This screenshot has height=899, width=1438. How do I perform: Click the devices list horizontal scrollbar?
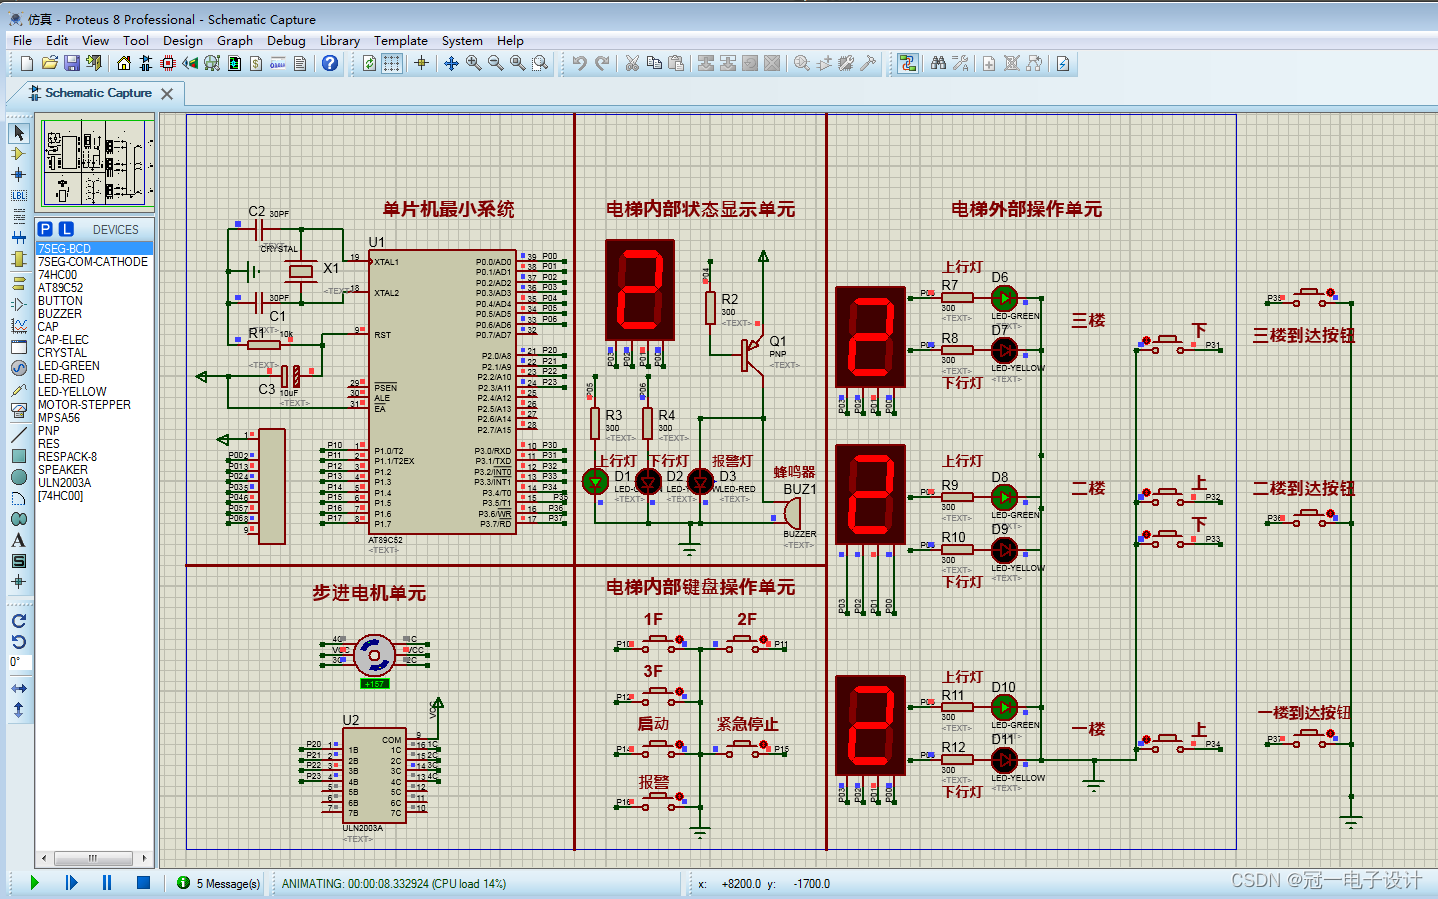point(93,858)
